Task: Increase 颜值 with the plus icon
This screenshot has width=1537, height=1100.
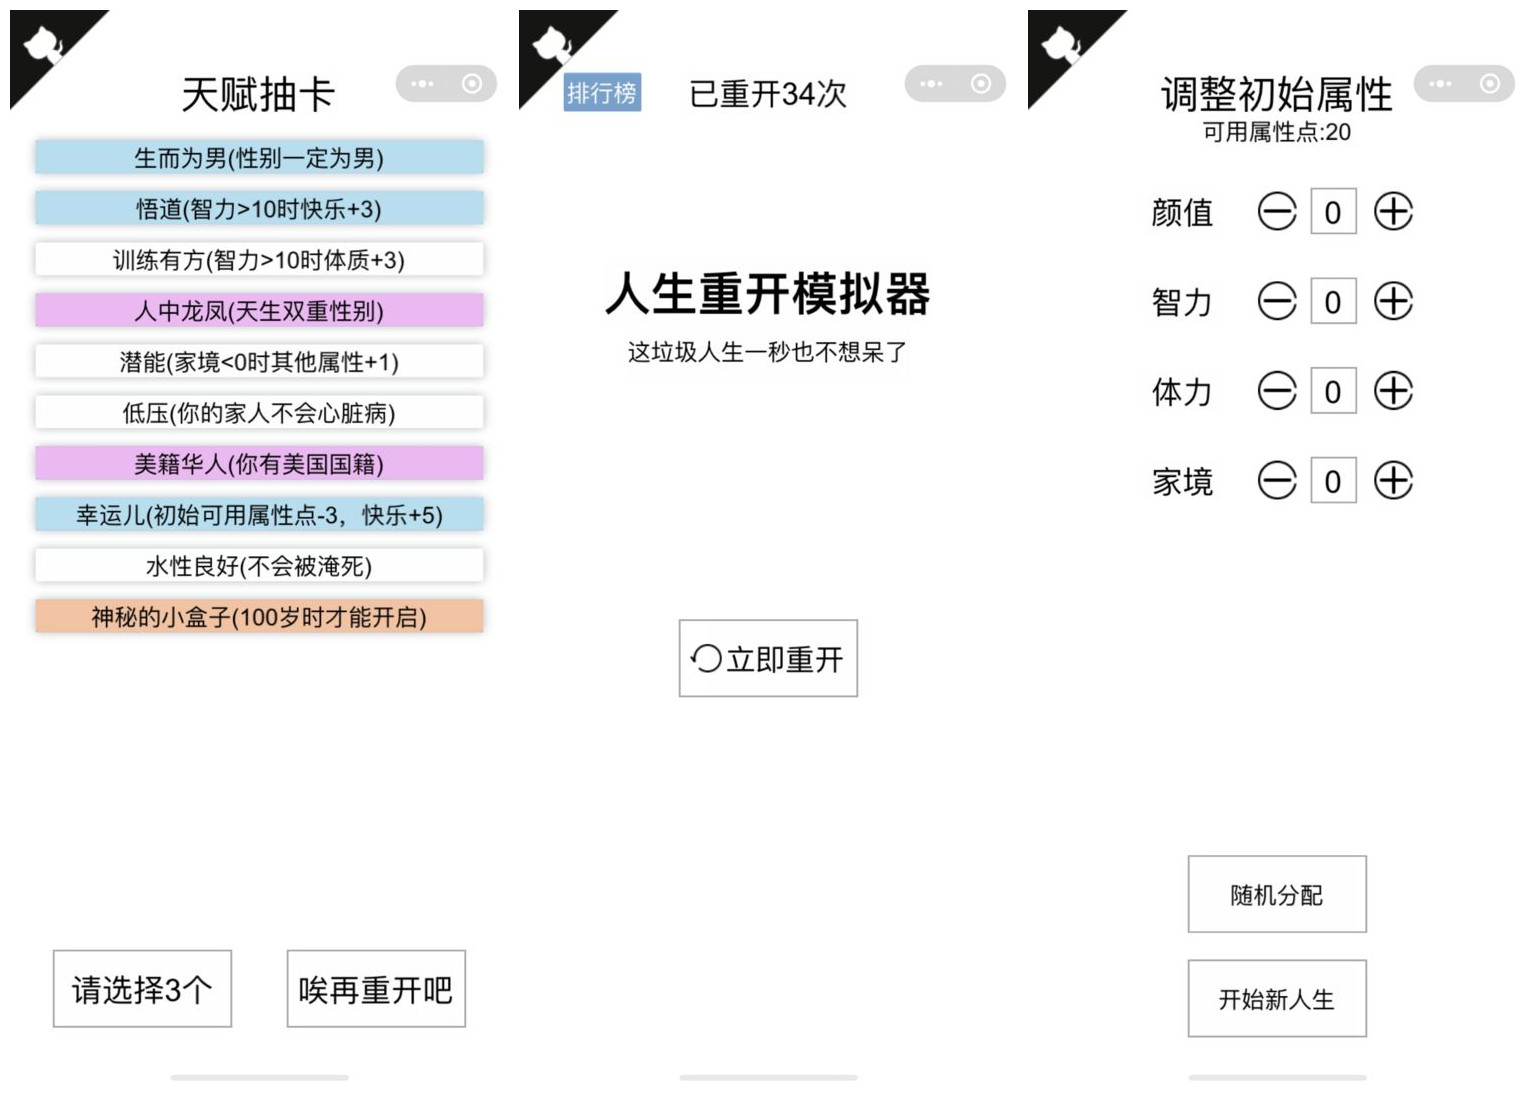Action: tap(1393, 212)
